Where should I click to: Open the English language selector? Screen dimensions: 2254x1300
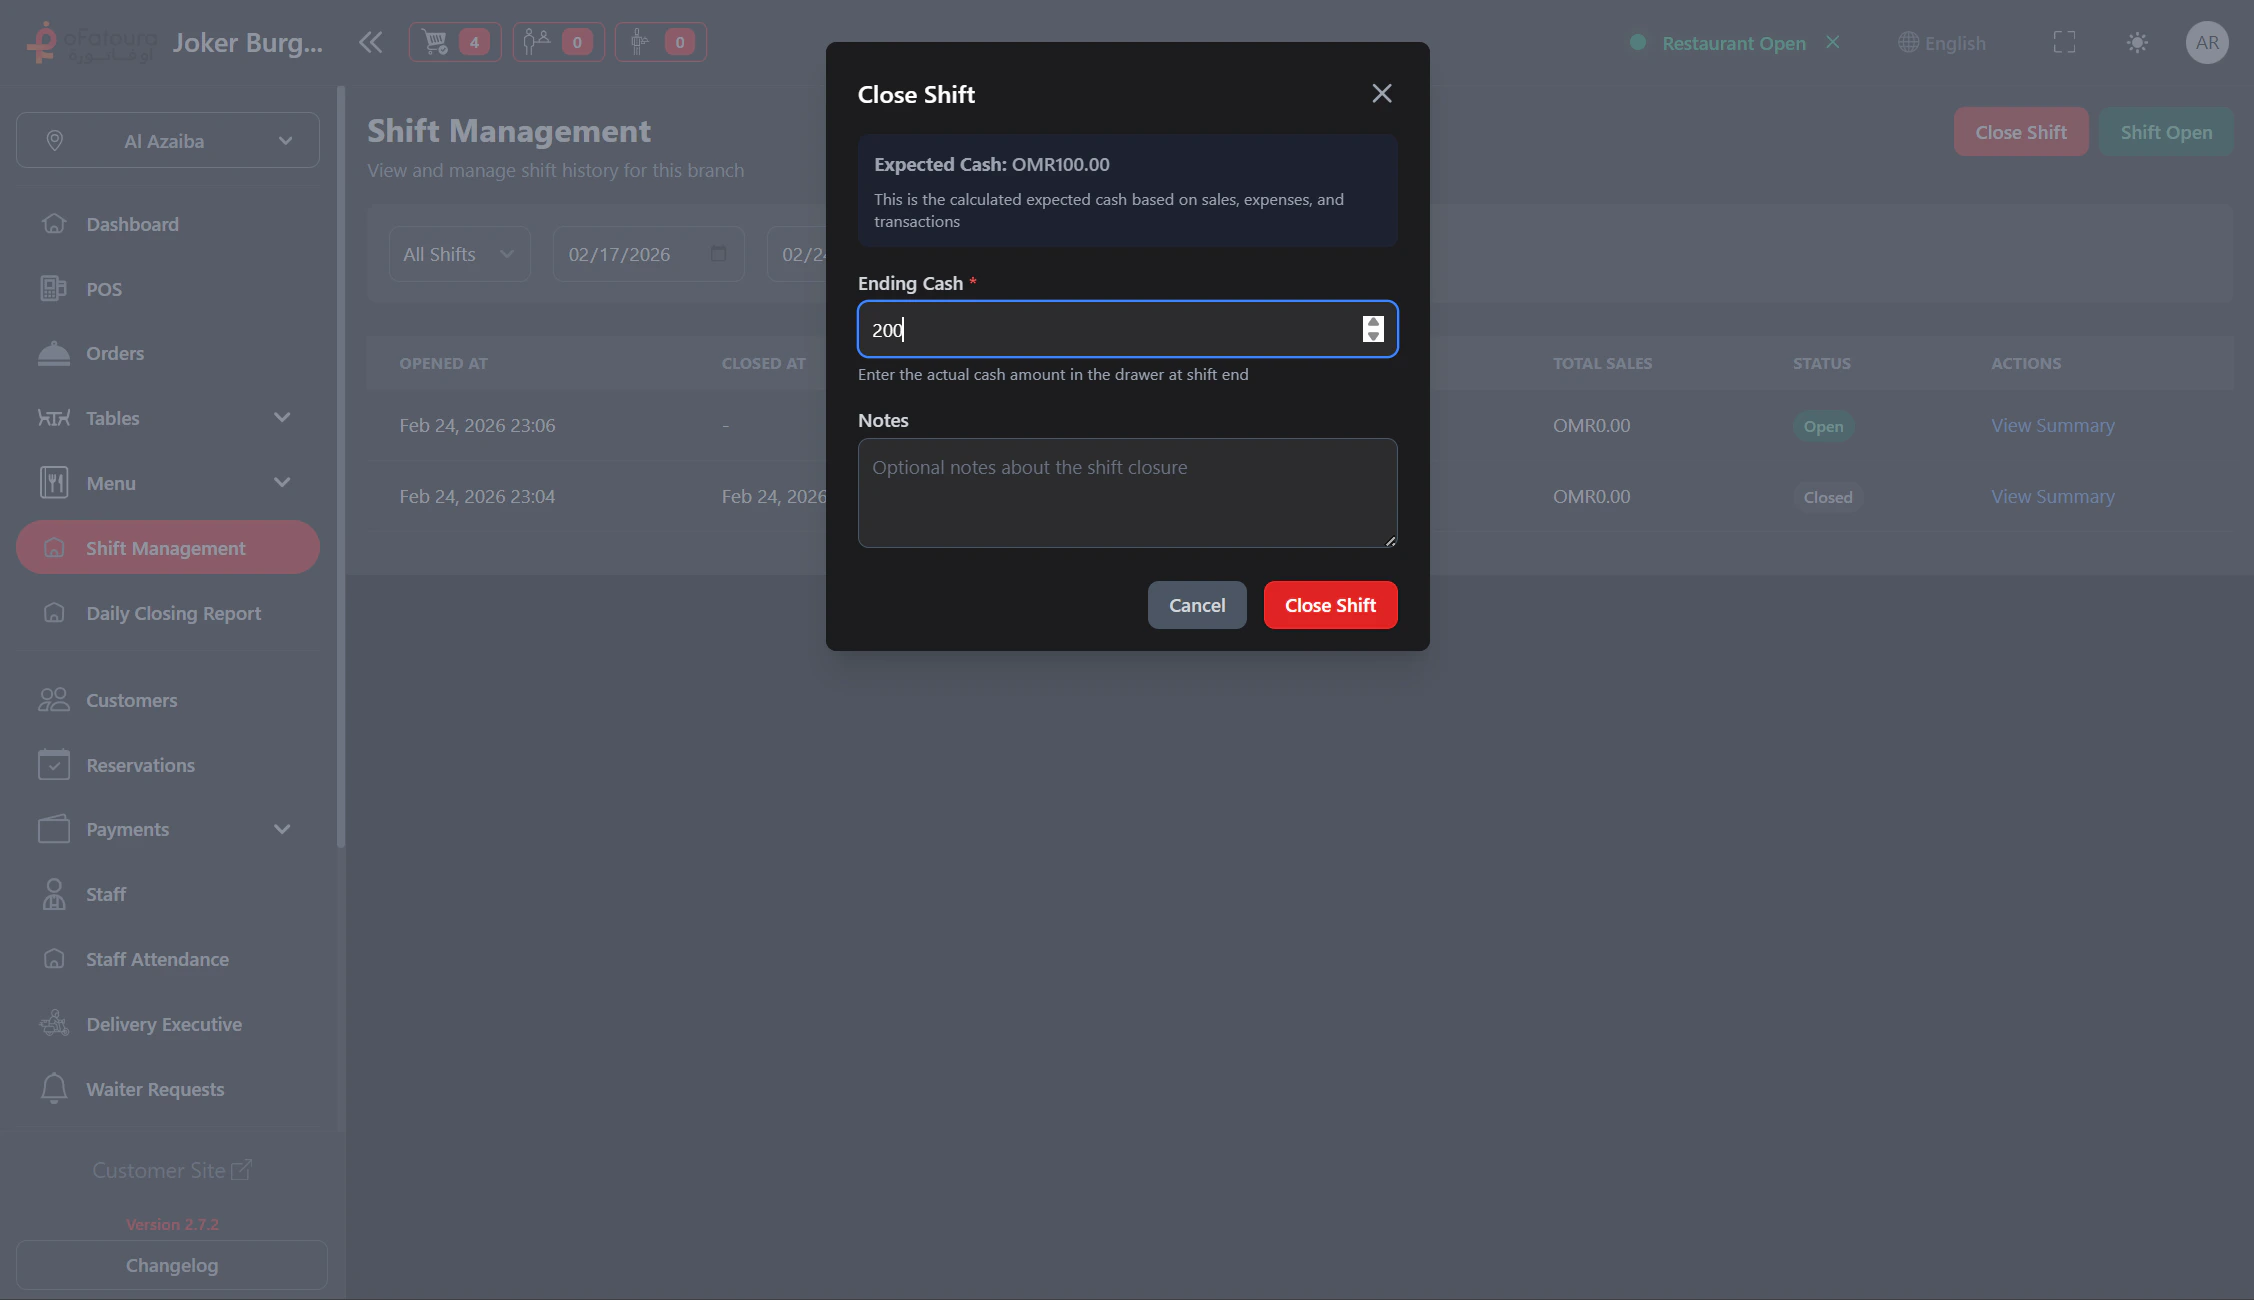1942,43
